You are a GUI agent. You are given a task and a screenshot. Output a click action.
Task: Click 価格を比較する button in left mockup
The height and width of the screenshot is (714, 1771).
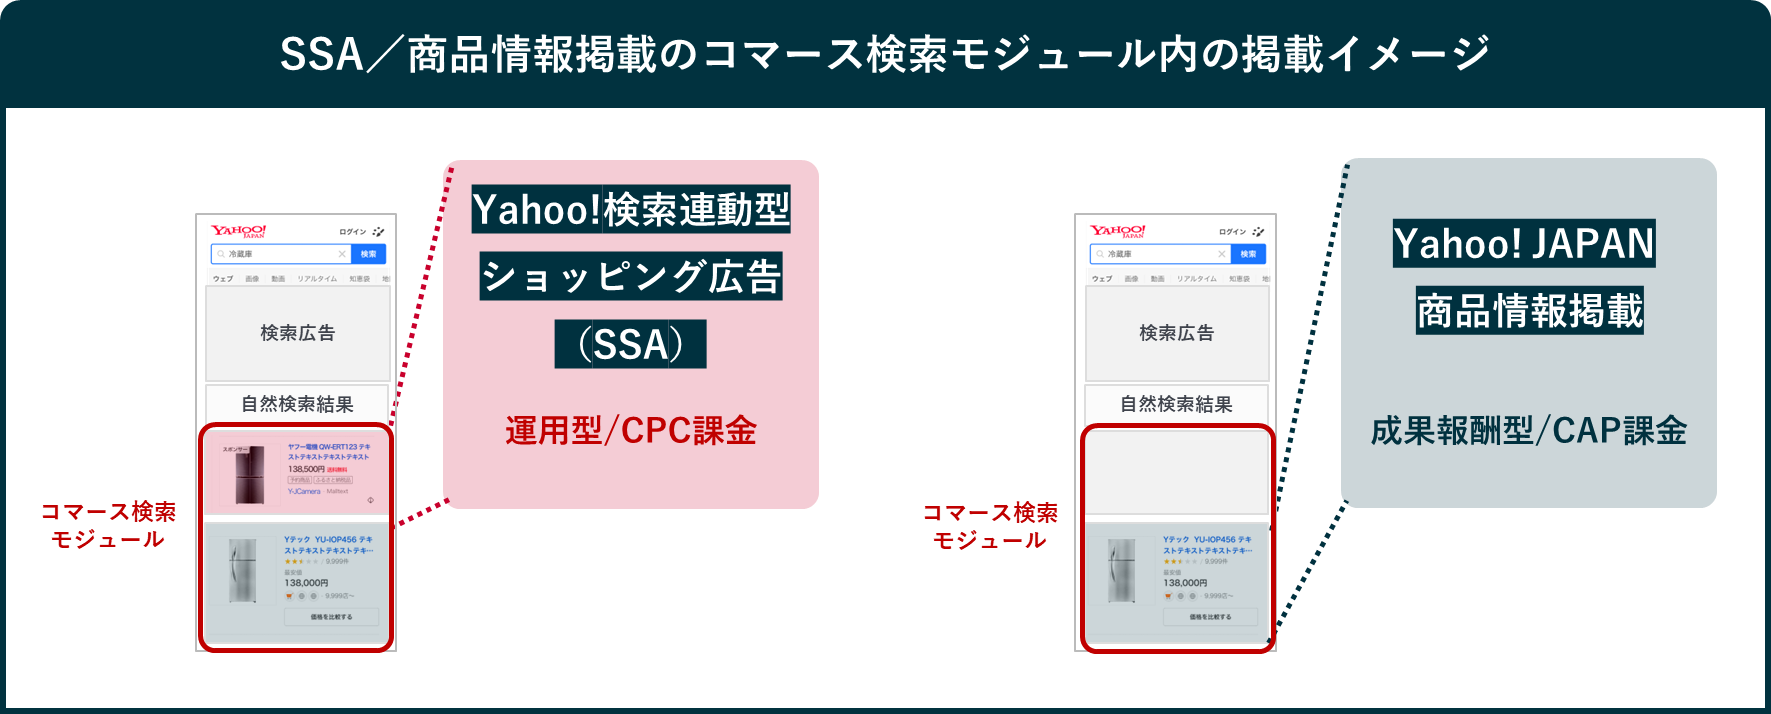(x=331, y=617)
